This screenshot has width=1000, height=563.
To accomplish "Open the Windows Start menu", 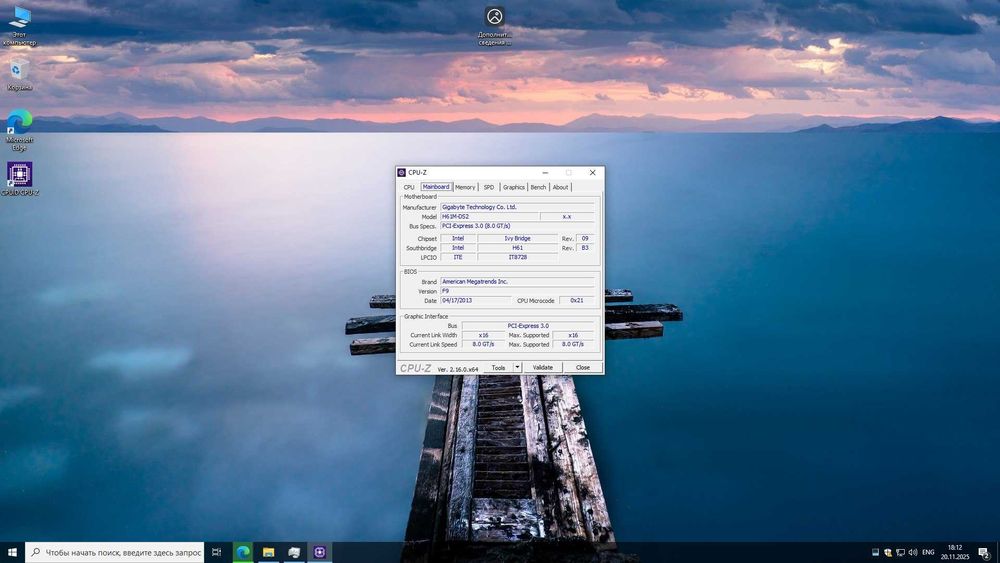I will [12, 552].
